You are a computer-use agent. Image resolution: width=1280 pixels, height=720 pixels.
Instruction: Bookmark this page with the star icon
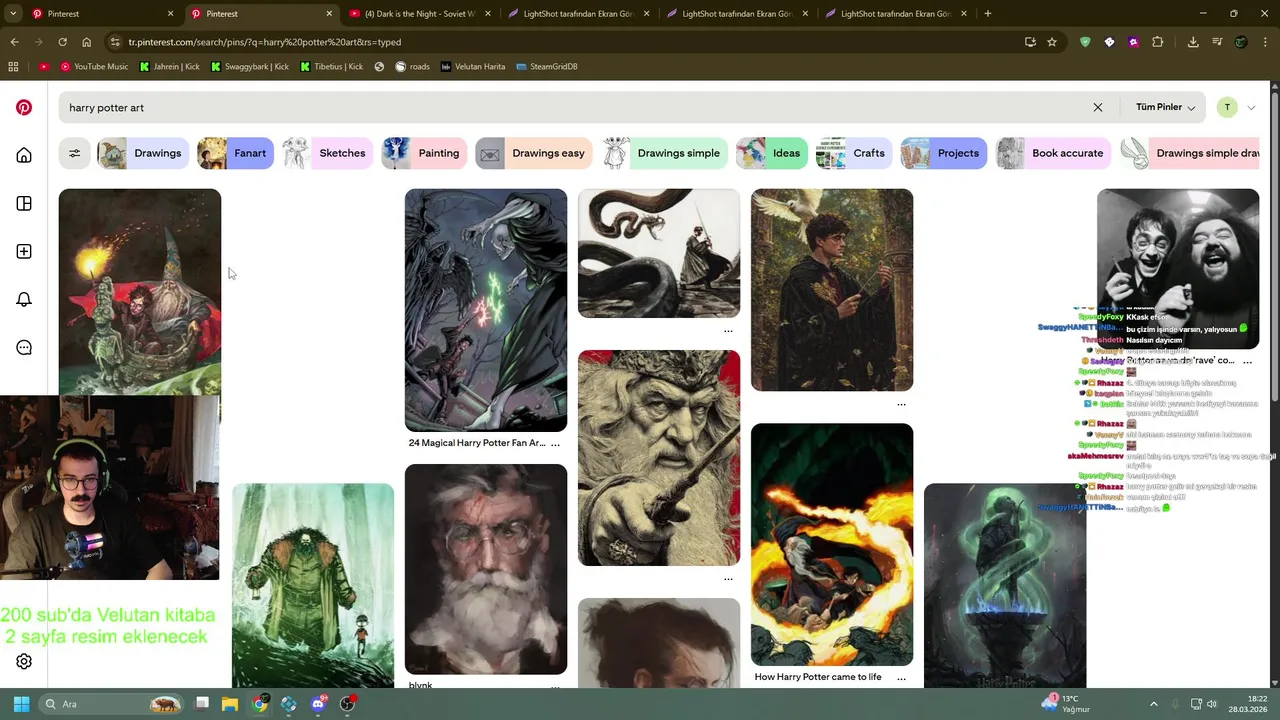[x=1052, y=42]
